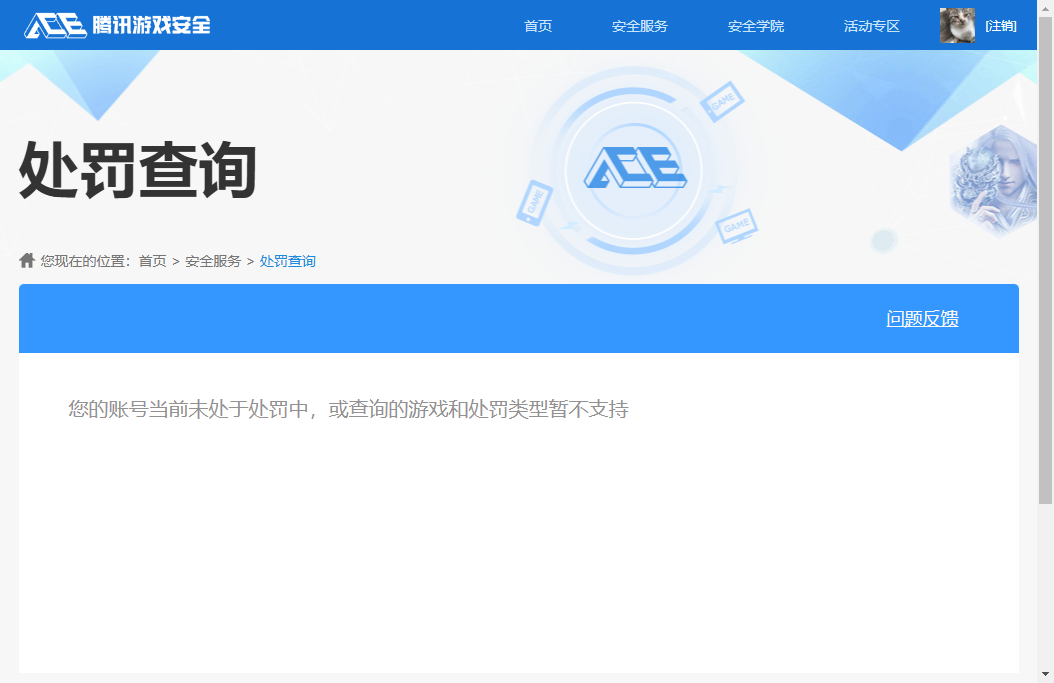The height and width of the screenshot is (683, 1054).
Task: Open 首页 in the top navigation
Action: tap(539, 25)
